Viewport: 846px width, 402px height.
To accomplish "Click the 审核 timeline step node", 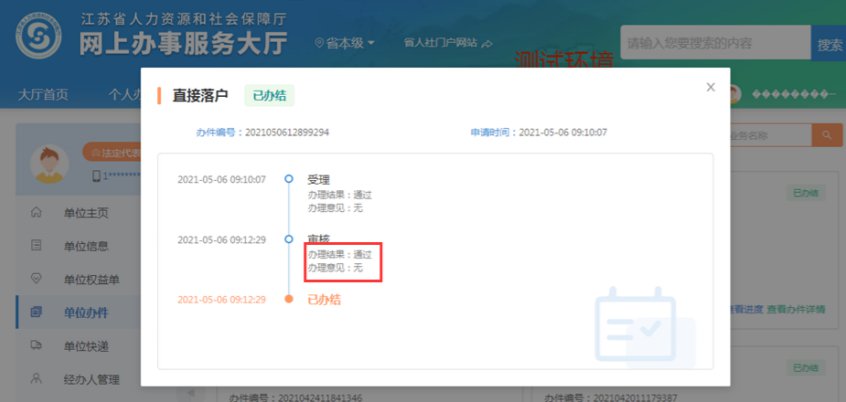I will (x=289, y=239).
